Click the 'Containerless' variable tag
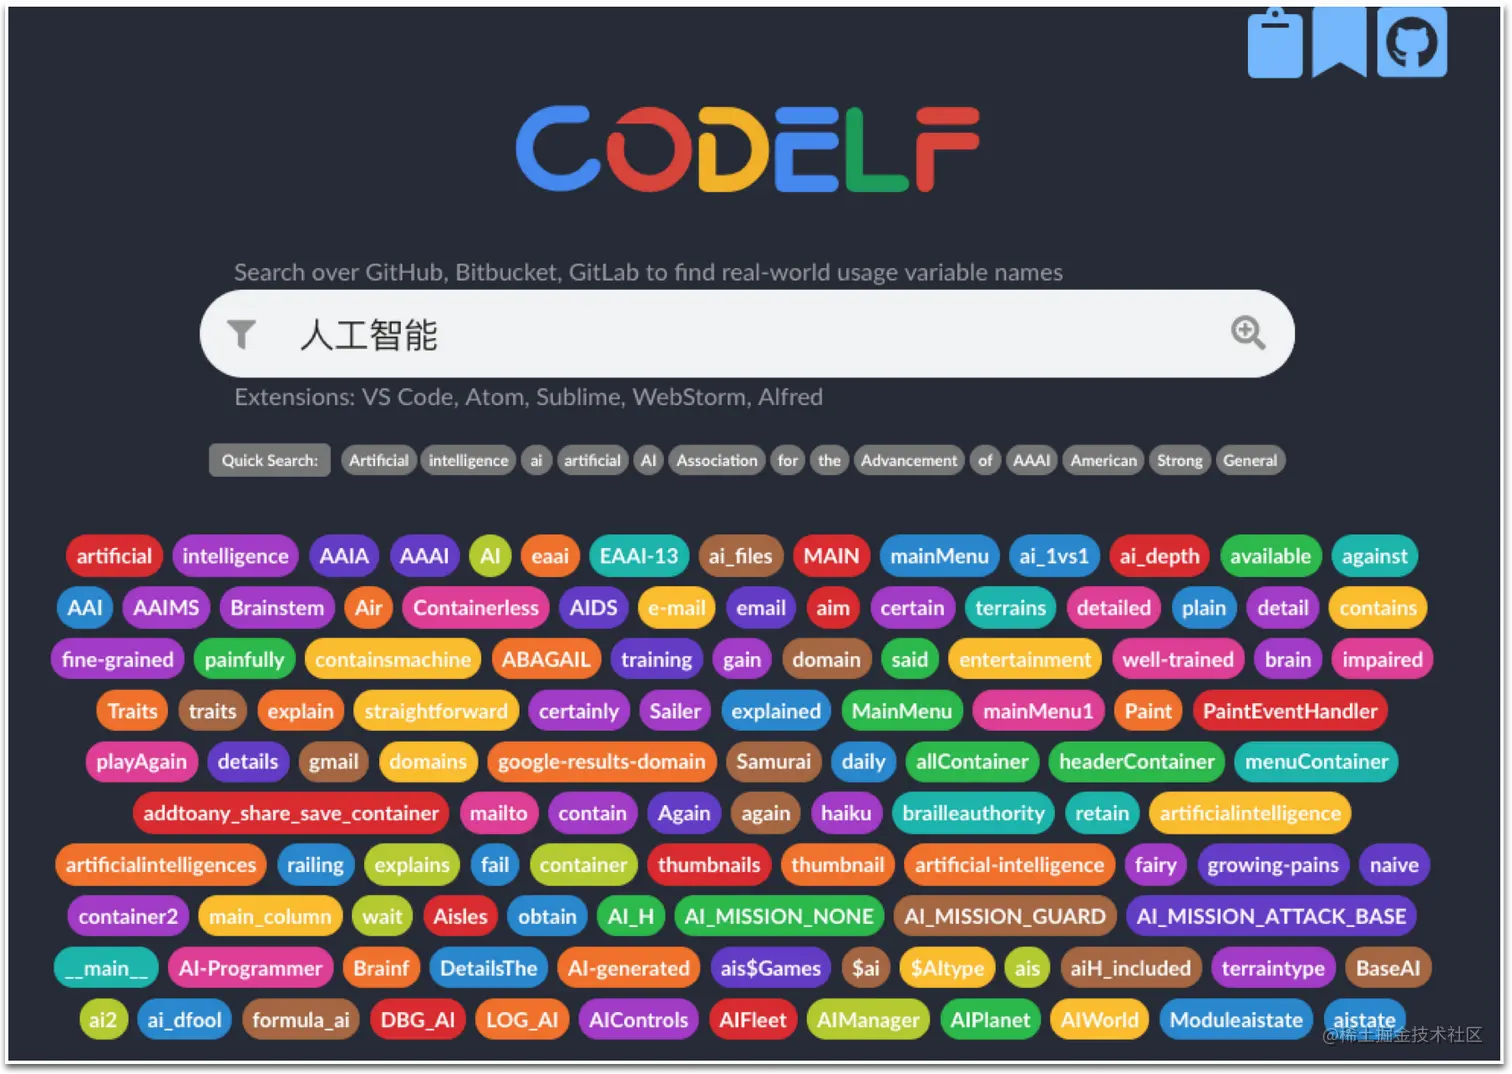This screenshot has width=1512, height=1074. pyautogui.click(x=476, y=608)
